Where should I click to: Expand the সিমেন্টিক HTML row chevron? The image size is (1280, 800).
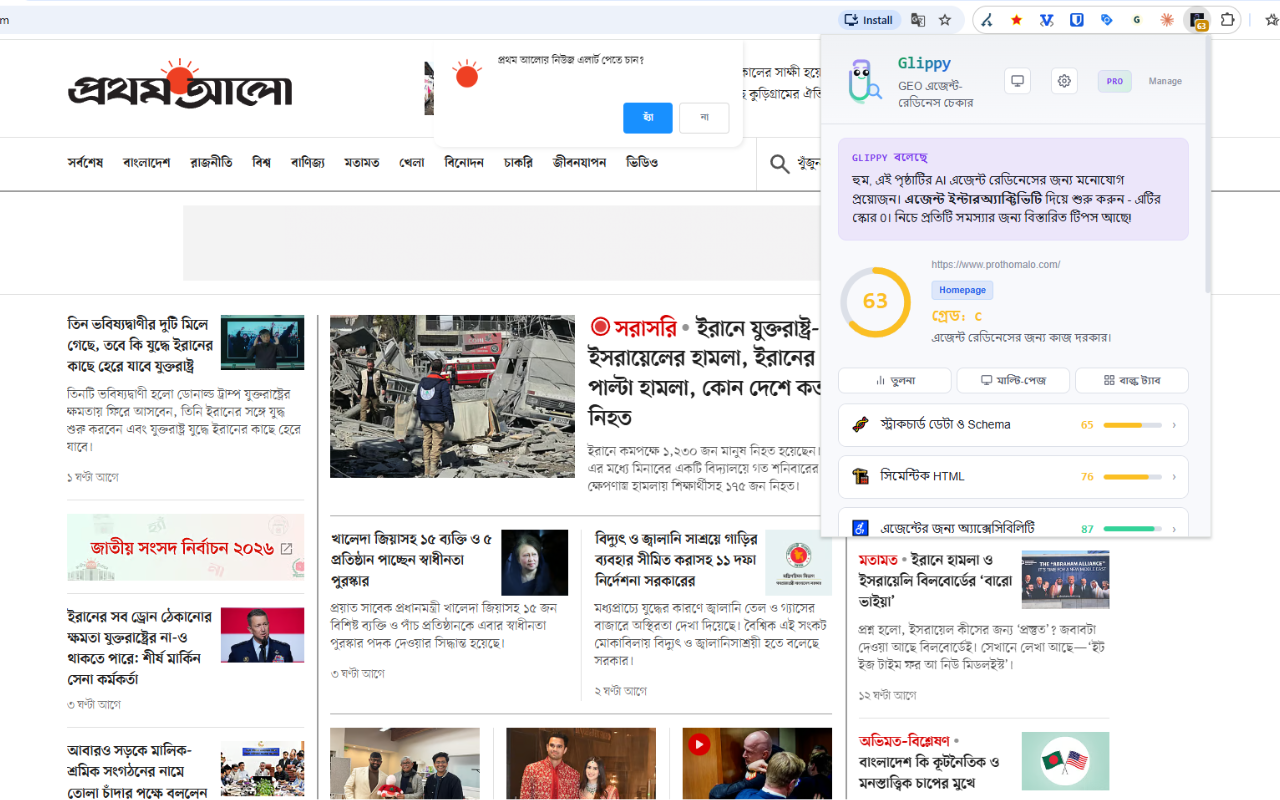(x=1174, y=477)
